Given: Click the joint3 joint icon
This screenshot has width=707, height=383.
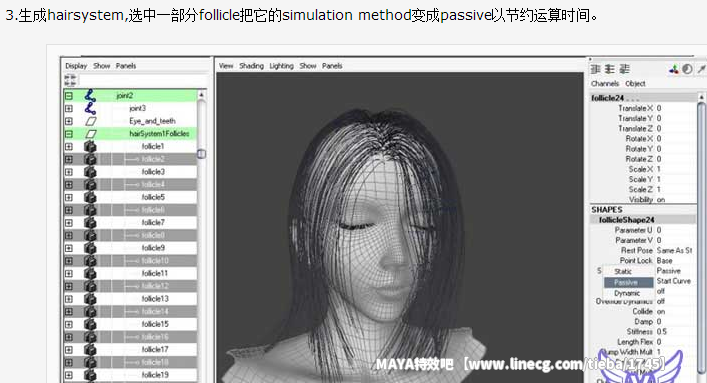Looking at the screenshot, I should click(90, 108).
